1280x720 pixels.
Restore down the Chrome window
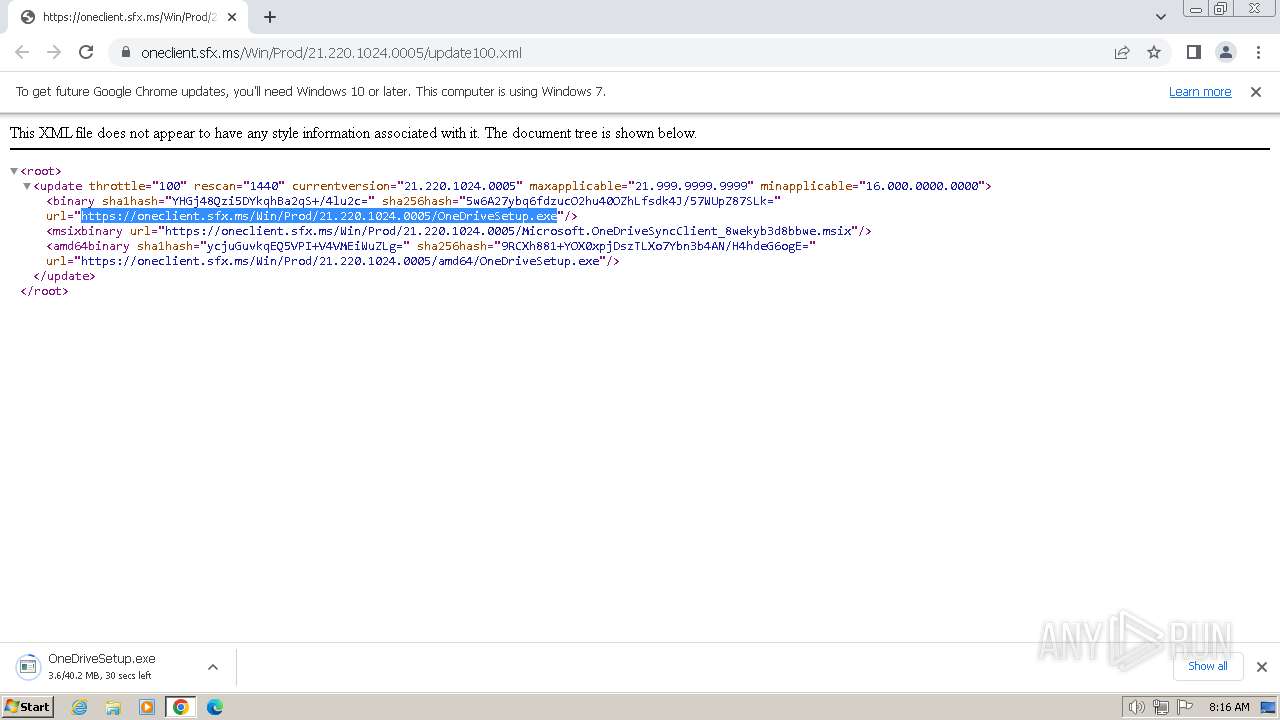point(1221,9)
